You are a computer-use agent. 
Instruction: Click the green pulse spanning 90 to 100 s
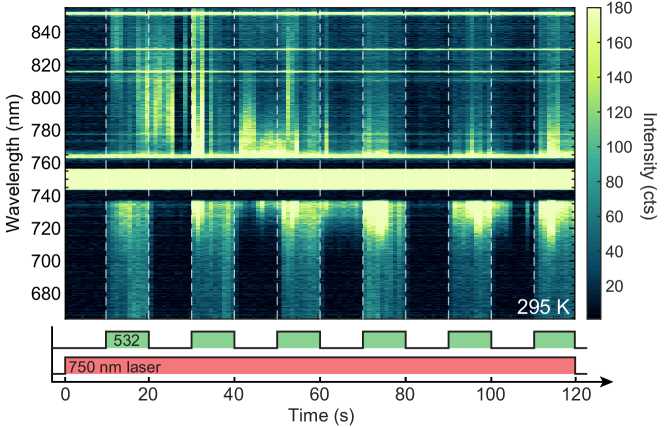tap(470, 340)
